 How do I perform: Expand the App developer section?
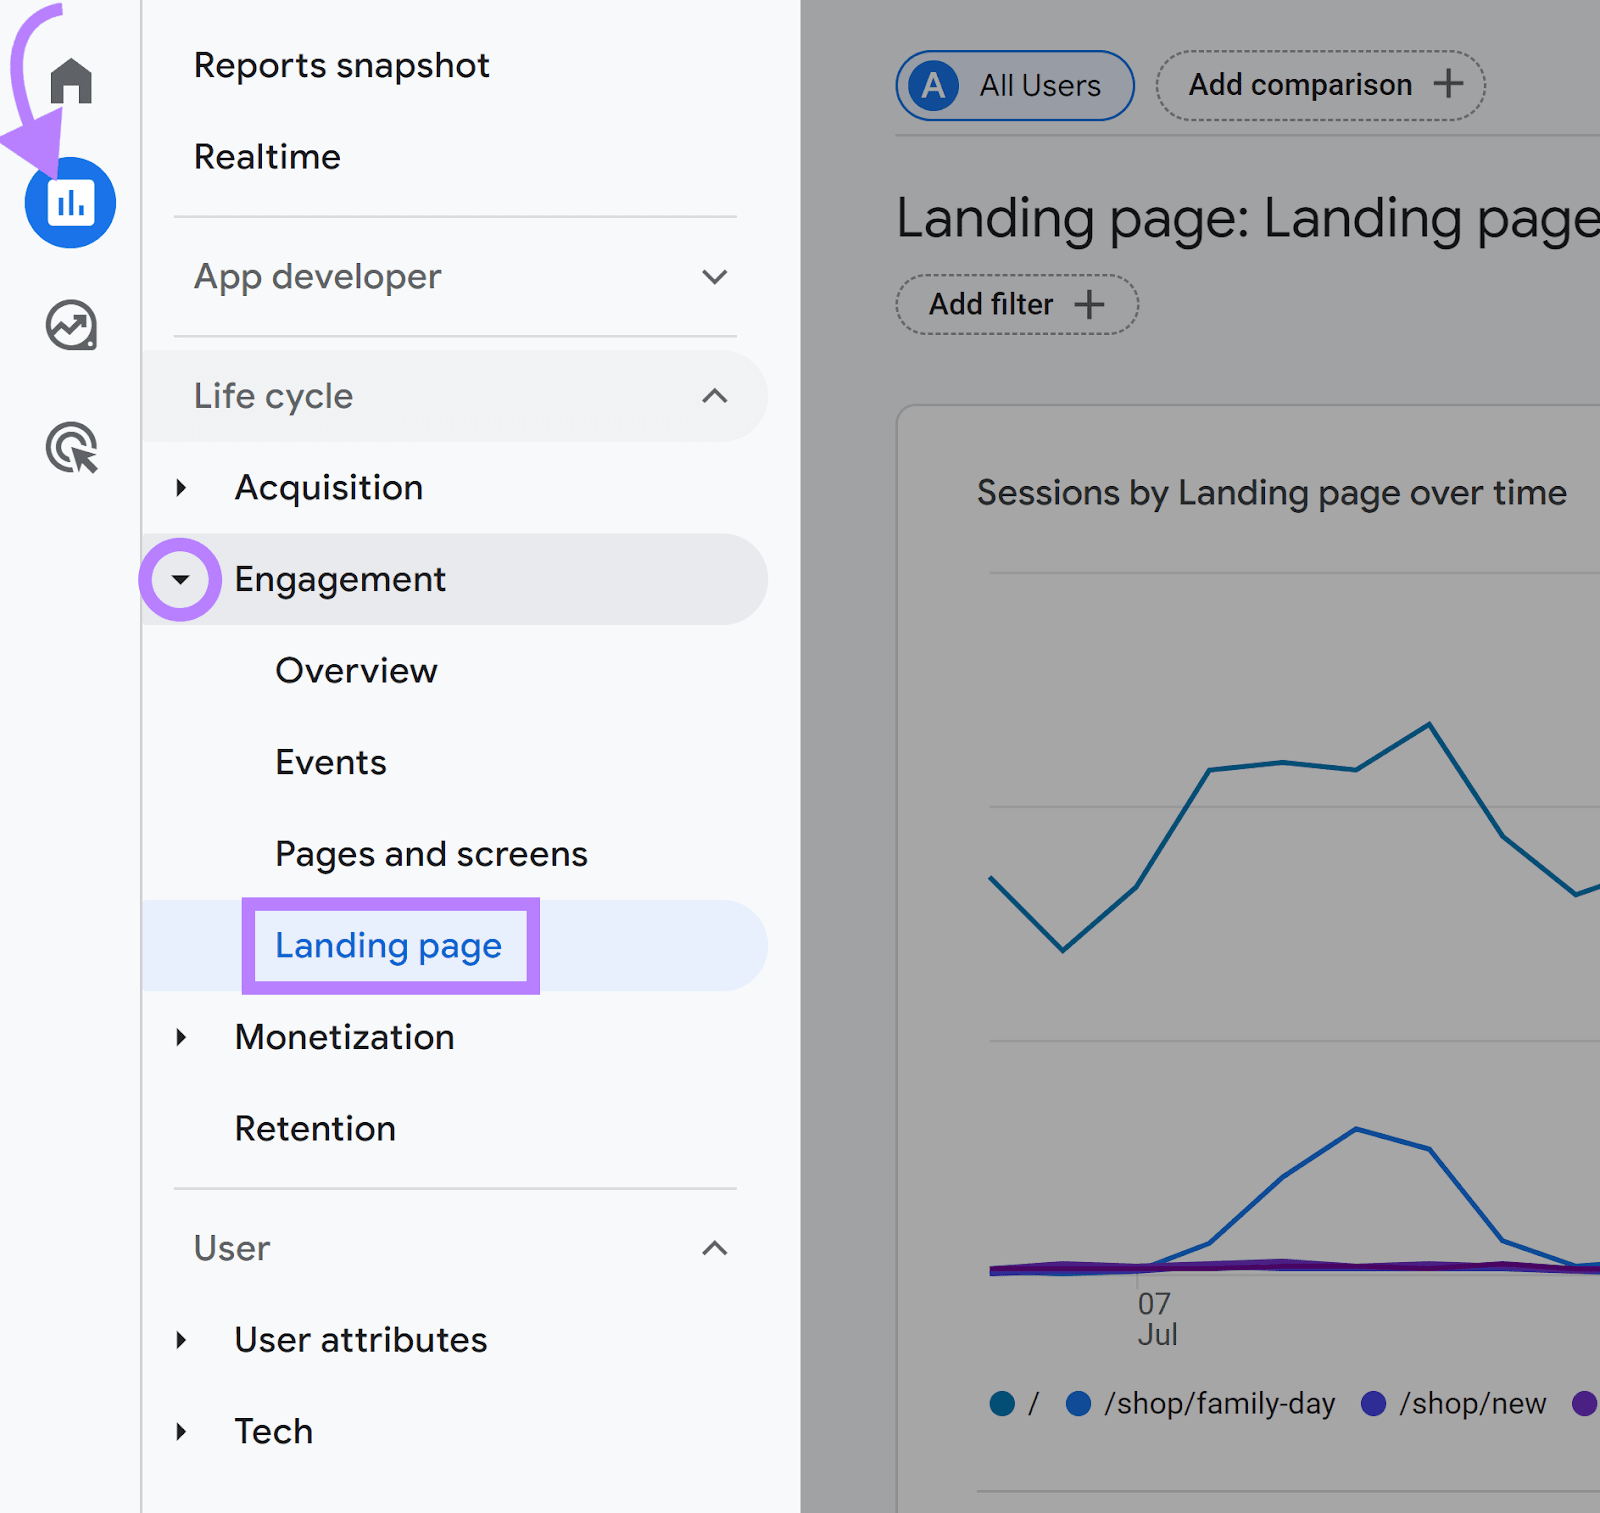(713, 277)
